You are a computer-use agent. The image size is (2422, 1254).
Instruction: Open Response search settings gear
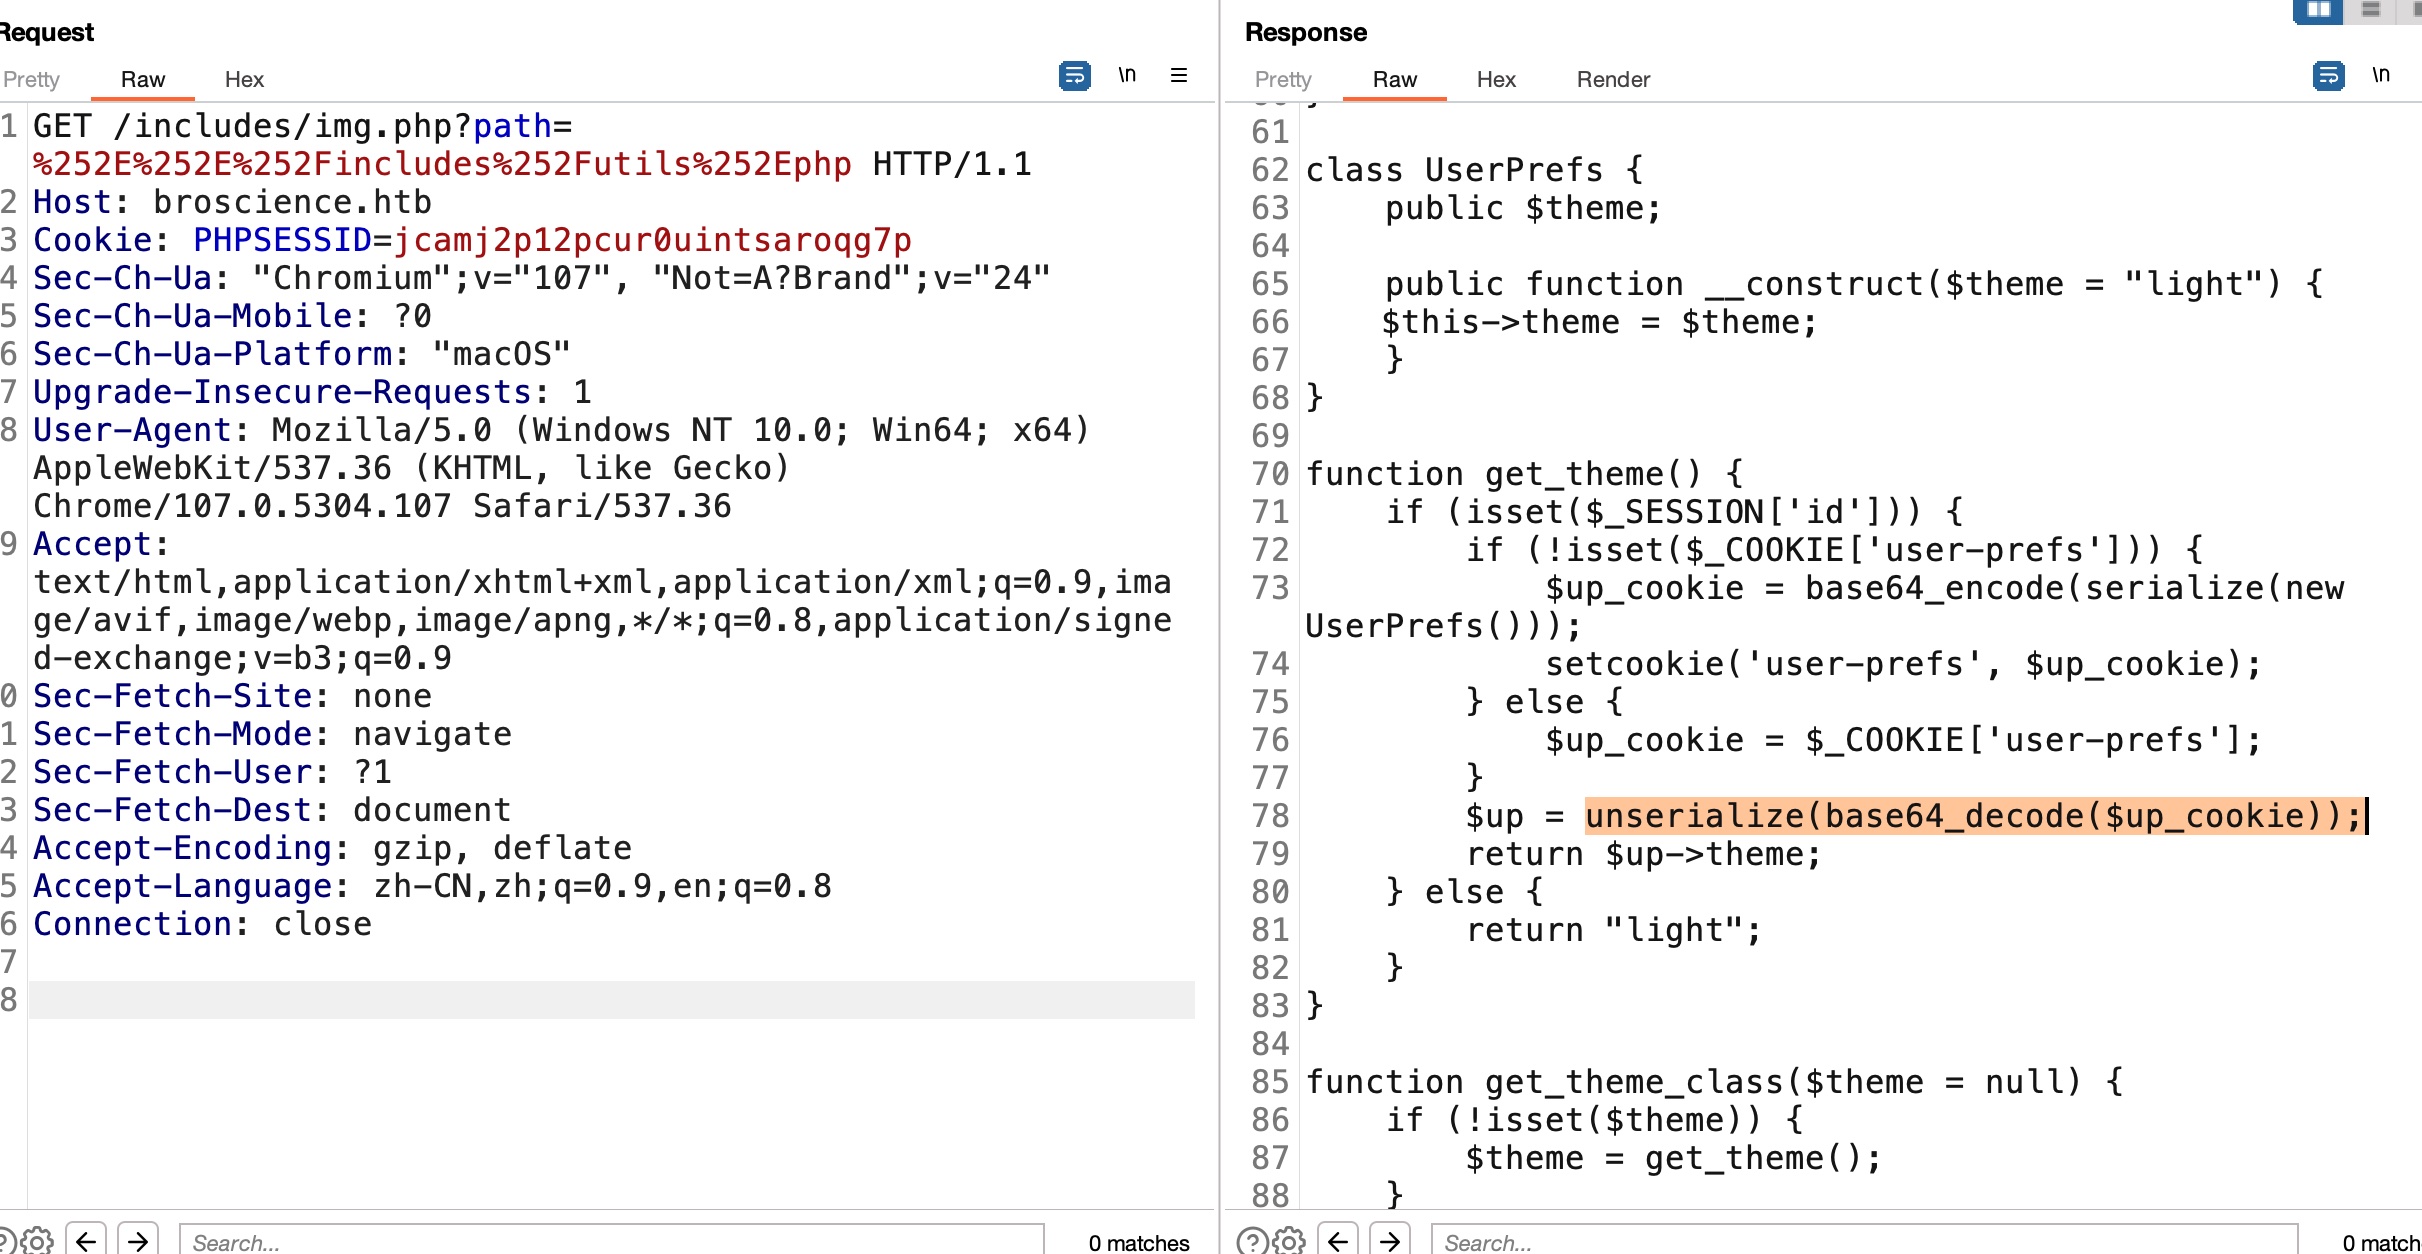click(1290, 1241)
